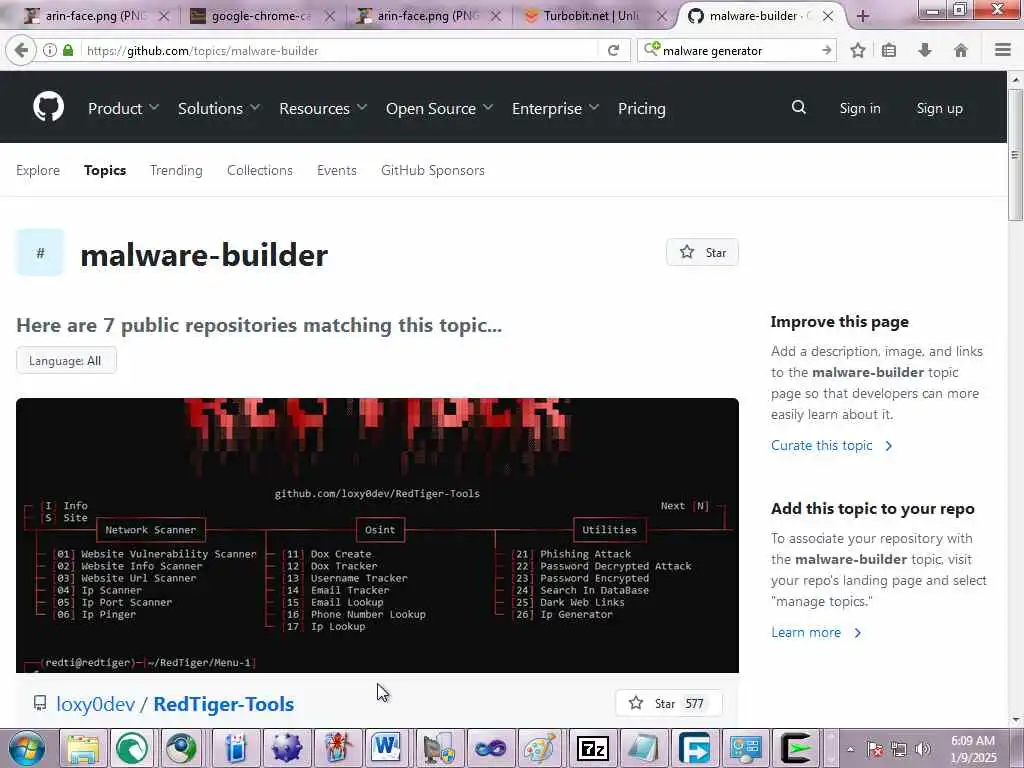Star the RedTiger-Tools repository

coord(669,703)
